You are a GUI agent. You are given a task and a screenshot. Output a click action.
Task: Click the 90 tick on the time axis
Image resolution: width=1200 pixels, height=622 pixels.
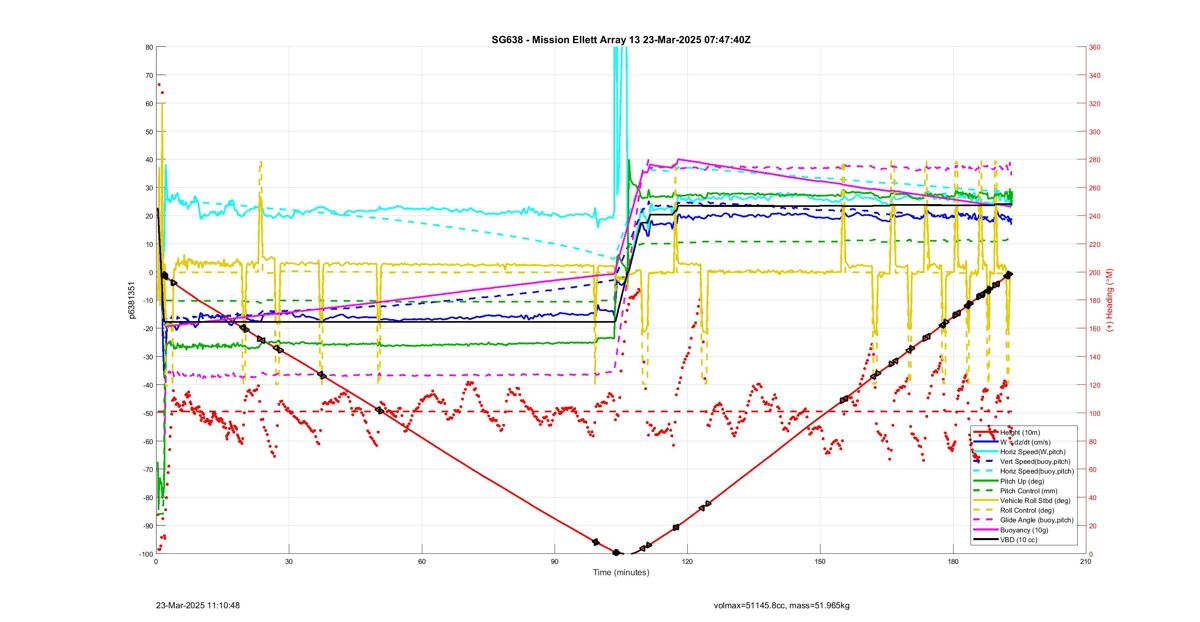pyautogui.click(x=554, y=562)
